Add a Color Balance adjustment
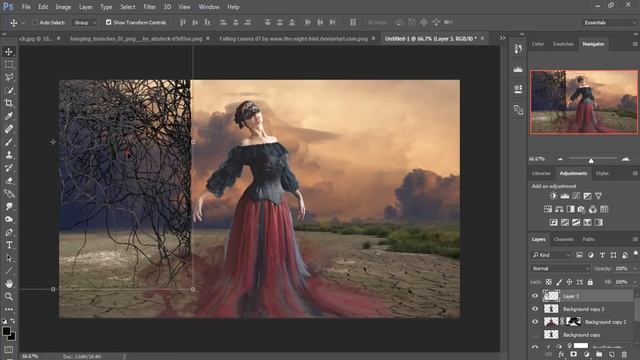640x360 pixels. tap(559, 209)
